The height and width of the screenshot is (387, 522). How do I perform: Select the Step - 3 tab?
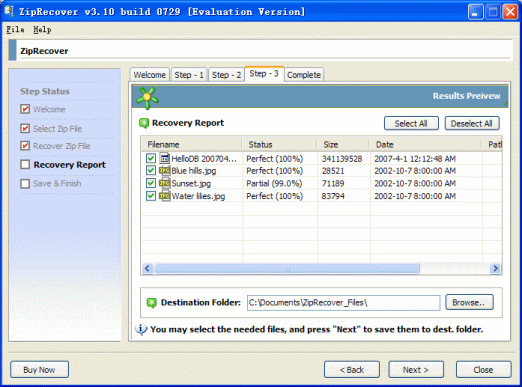click(x=264, y=74)
